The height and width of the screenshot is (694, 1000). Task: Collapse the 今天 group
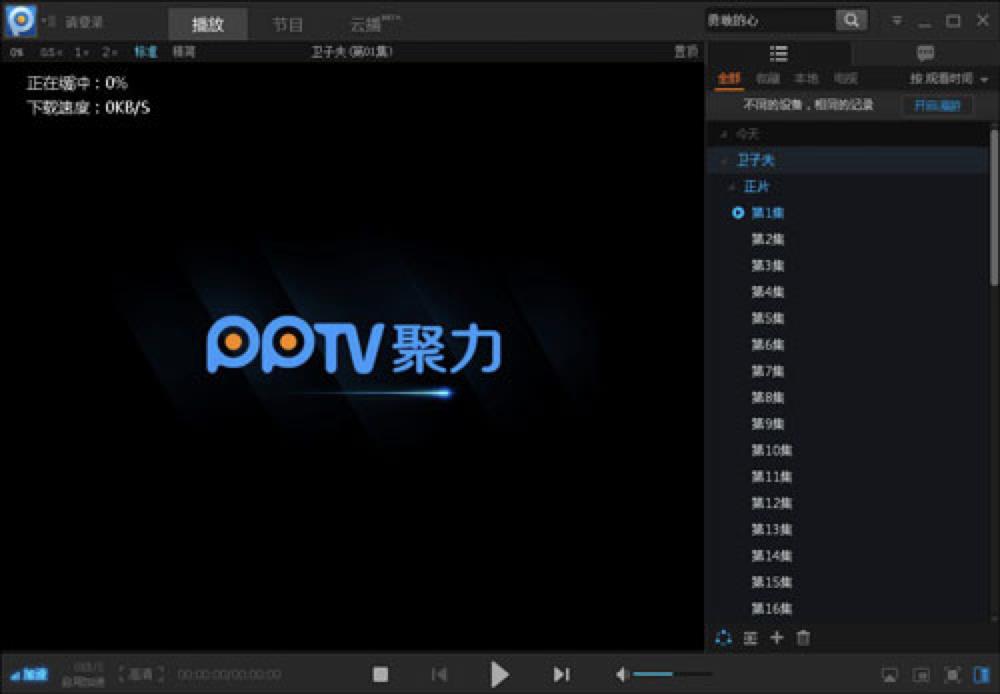point(725,134)
